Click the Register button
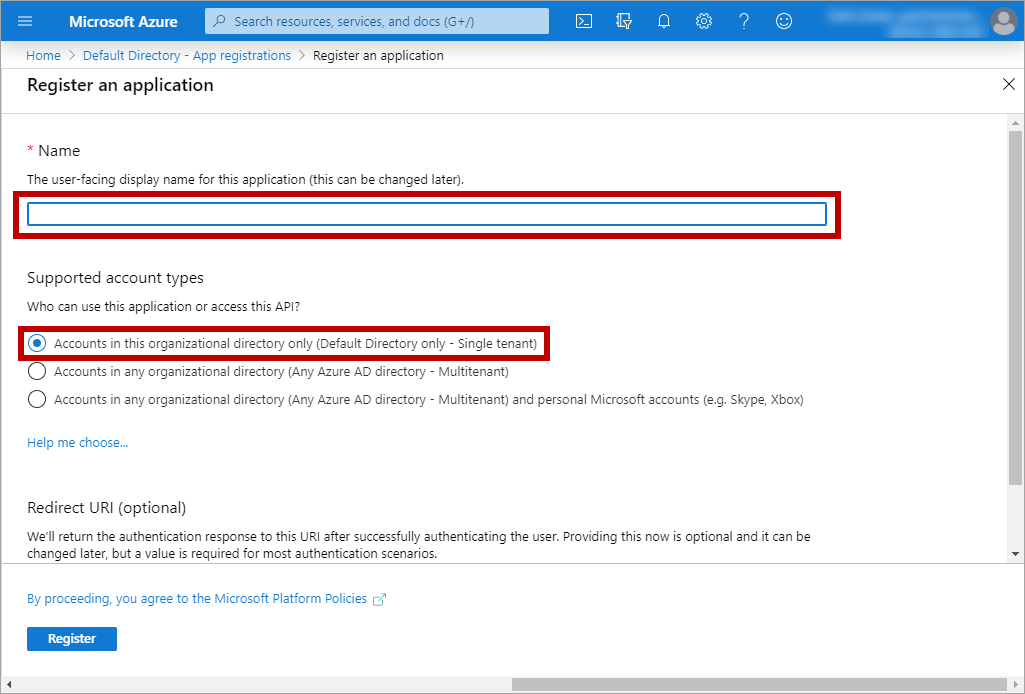This screenshot has height=694, width=1025. coord(72,638)
